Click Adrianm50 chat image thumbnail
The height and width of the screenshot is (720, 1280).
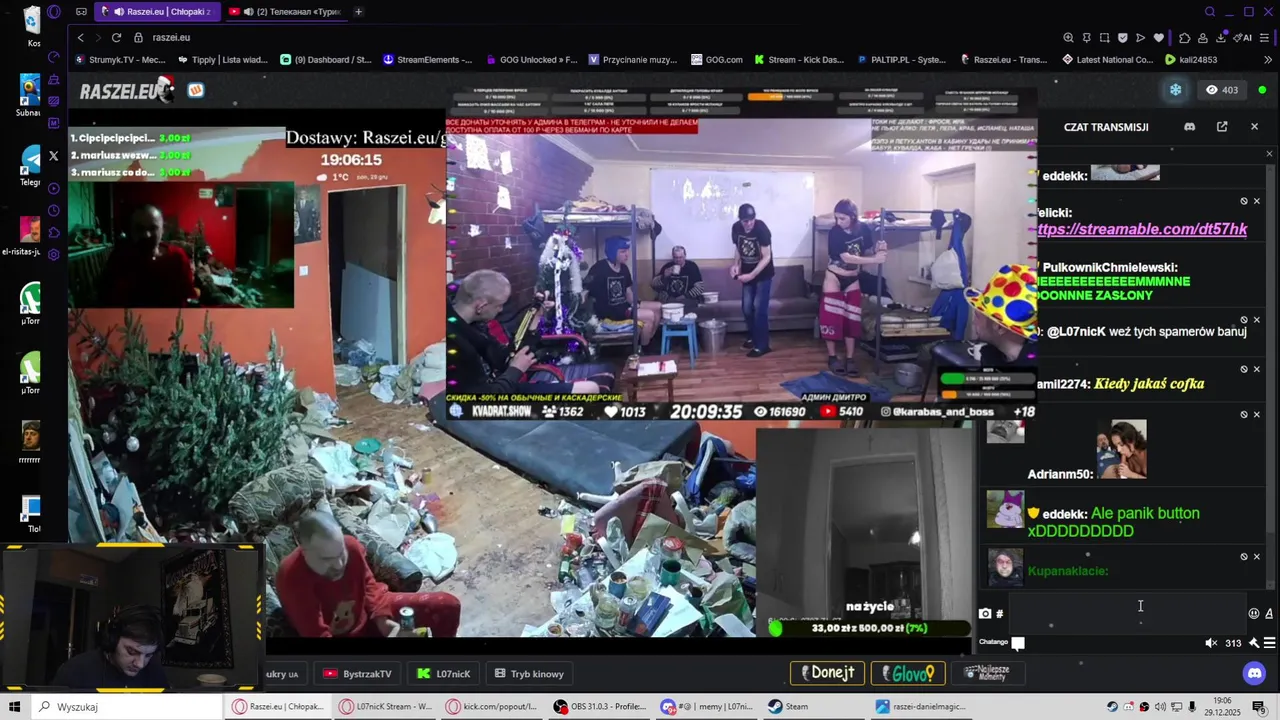pos(1122,450)
